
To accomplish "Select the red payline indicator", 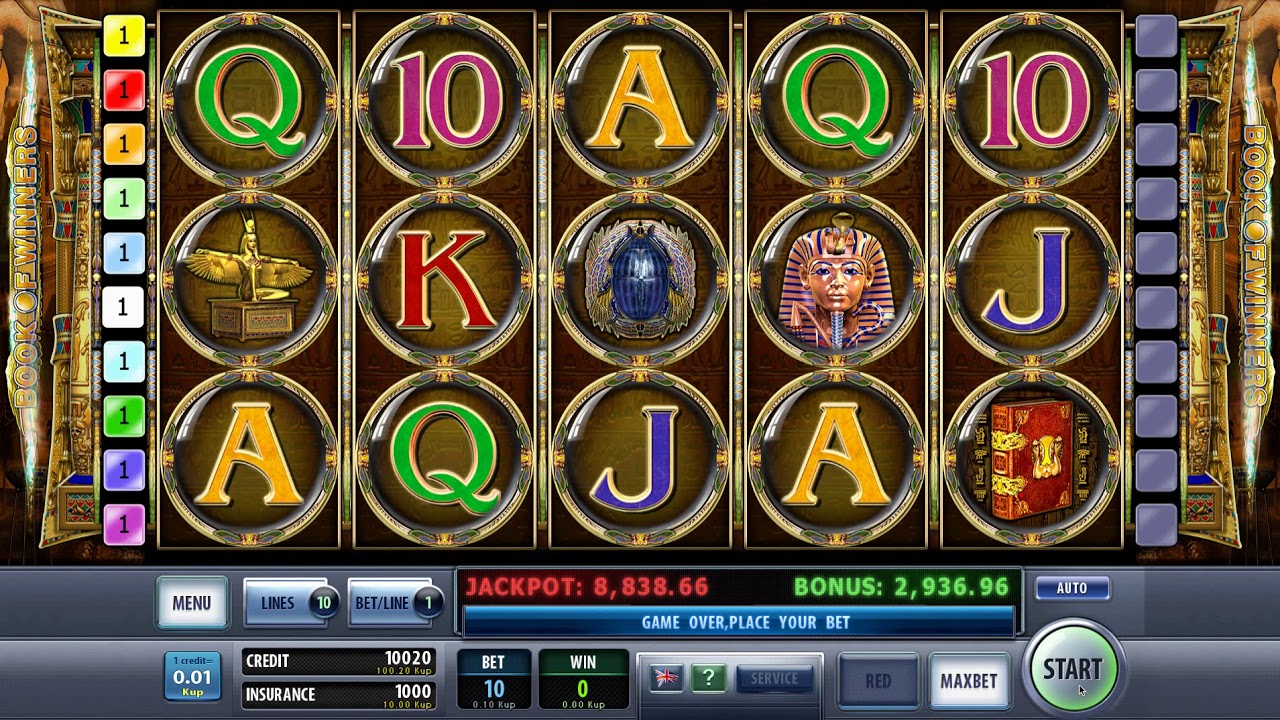I will click(124, 90).
